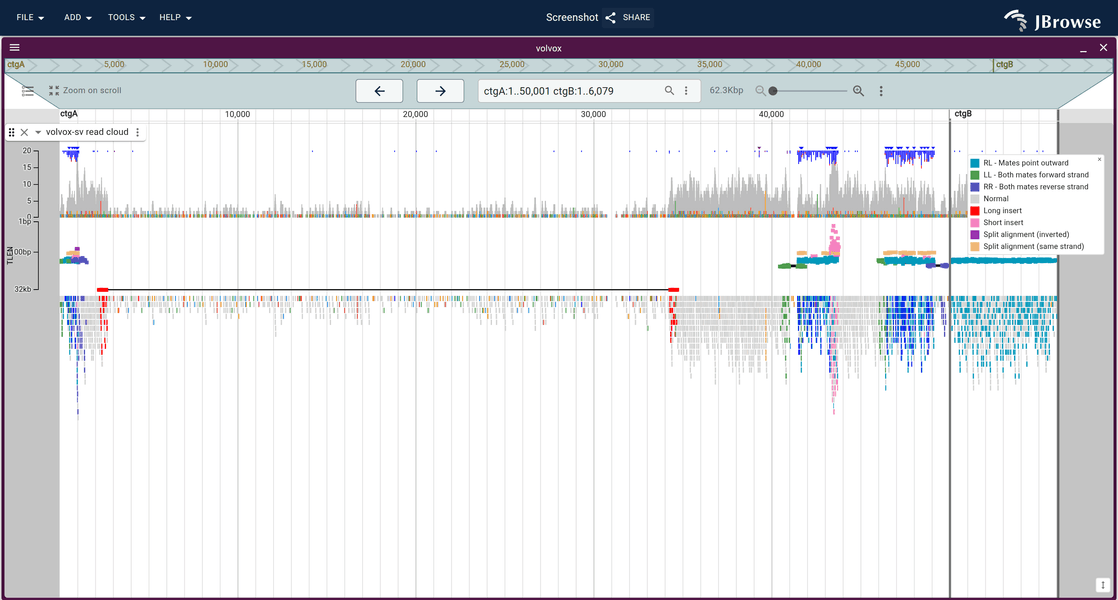
Task: Click the JBrowse logo
Action: 1052,20
